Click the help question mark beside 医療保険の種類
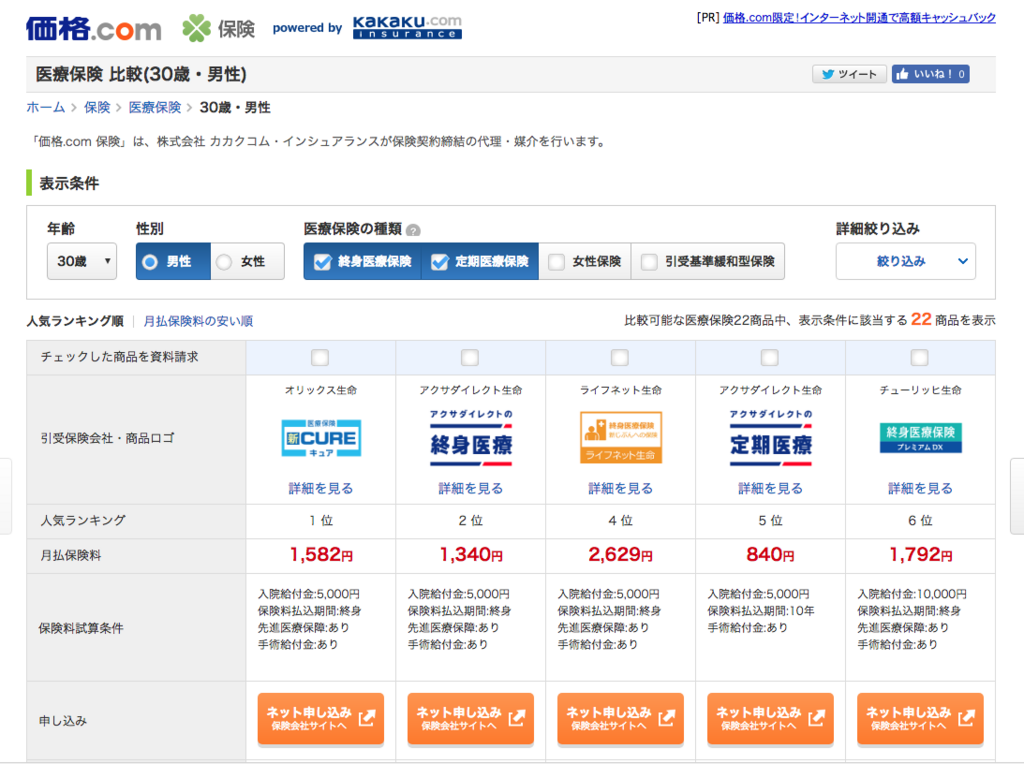 pyautogui.click(x=413, y=231)
